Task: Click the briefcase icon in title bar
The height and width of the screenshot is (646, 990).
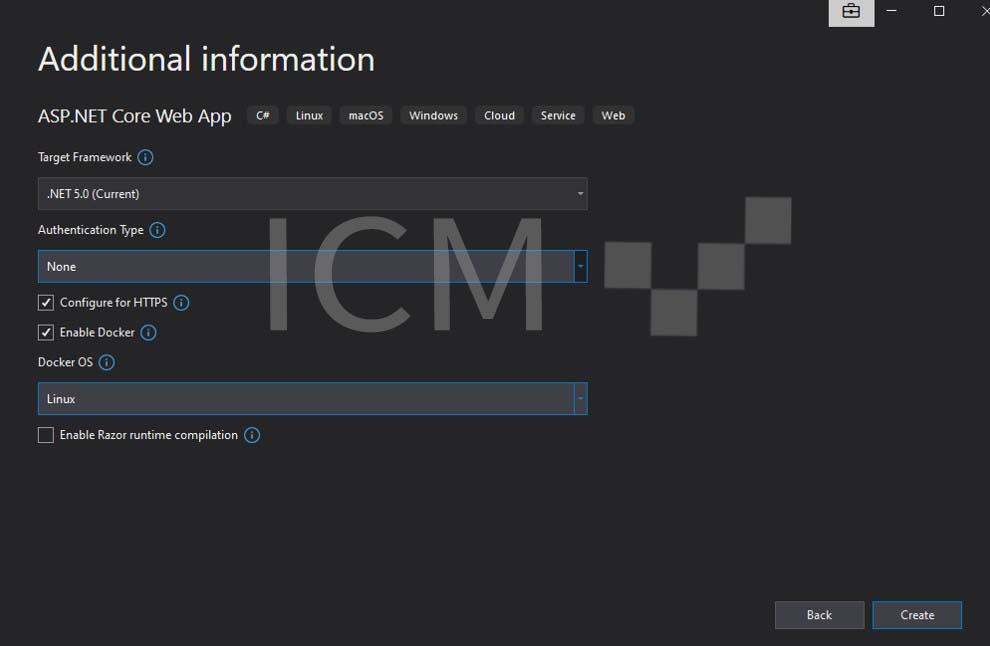Action: coord(851,12)
